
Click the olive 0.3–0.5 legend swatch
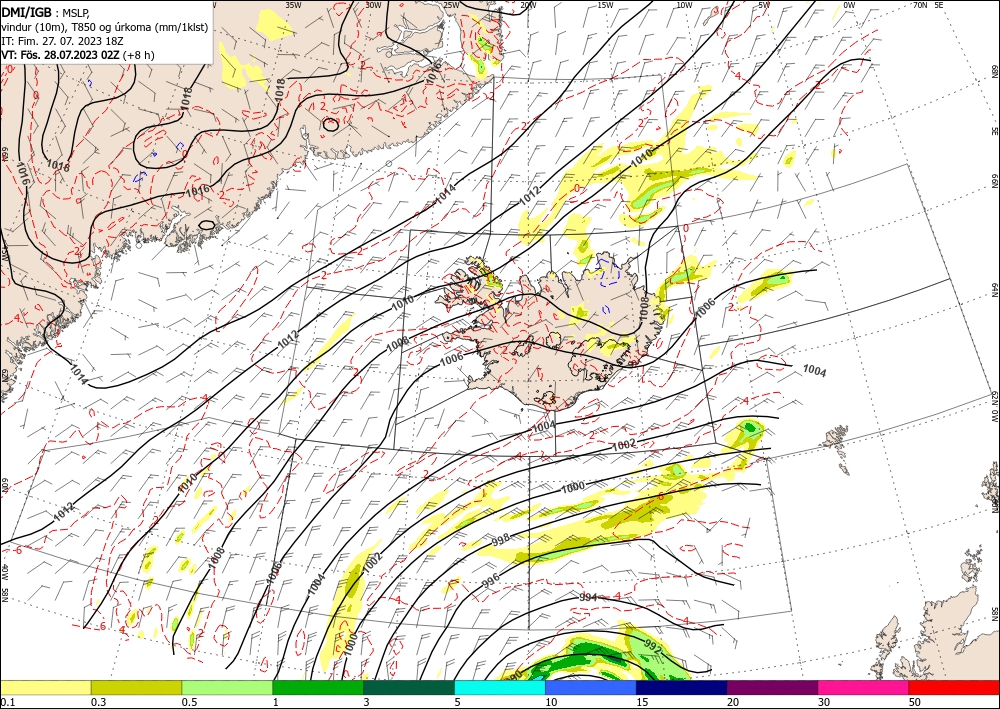136,687
